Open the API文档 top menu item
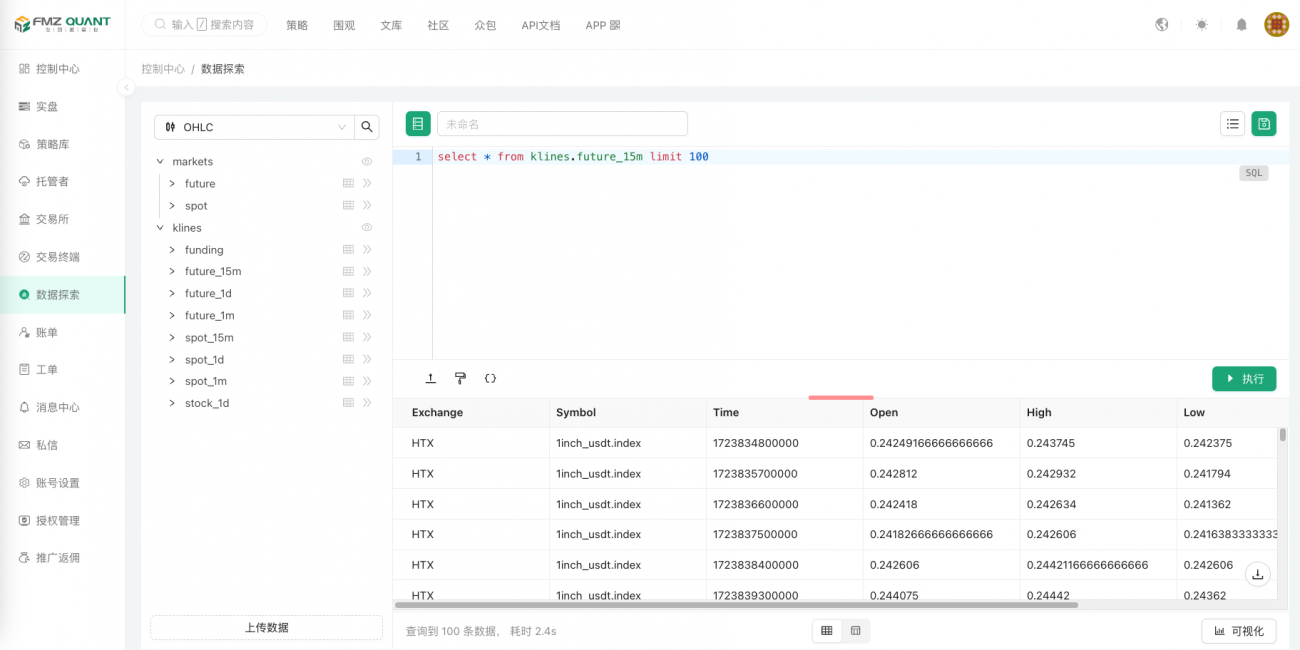 click(x=540, y=25)
